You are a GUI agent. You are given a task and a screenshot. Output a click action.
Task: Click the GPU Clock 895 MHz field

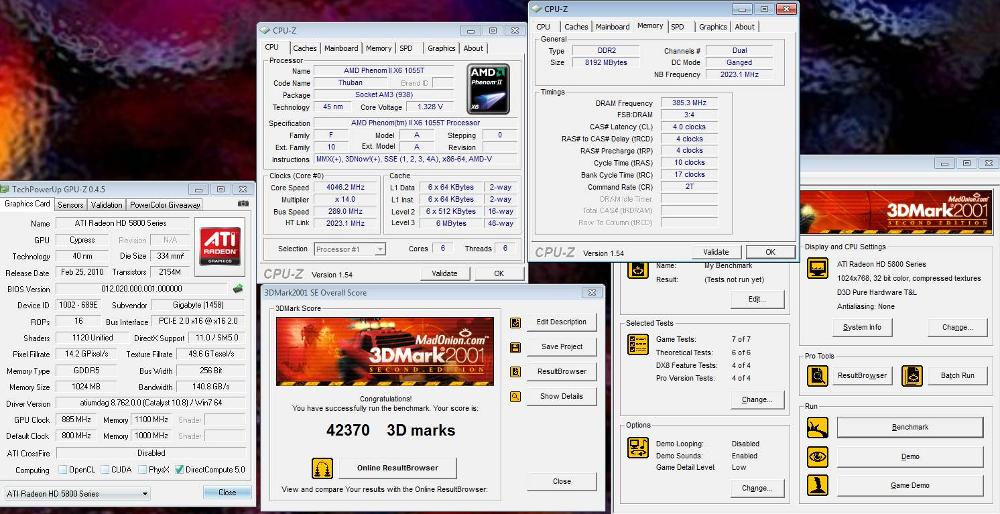tap(76, 420)
